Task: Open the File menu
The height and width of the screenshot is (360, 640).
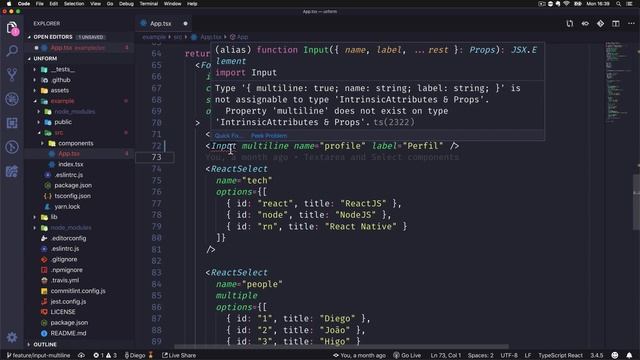Action: (40, 4)
